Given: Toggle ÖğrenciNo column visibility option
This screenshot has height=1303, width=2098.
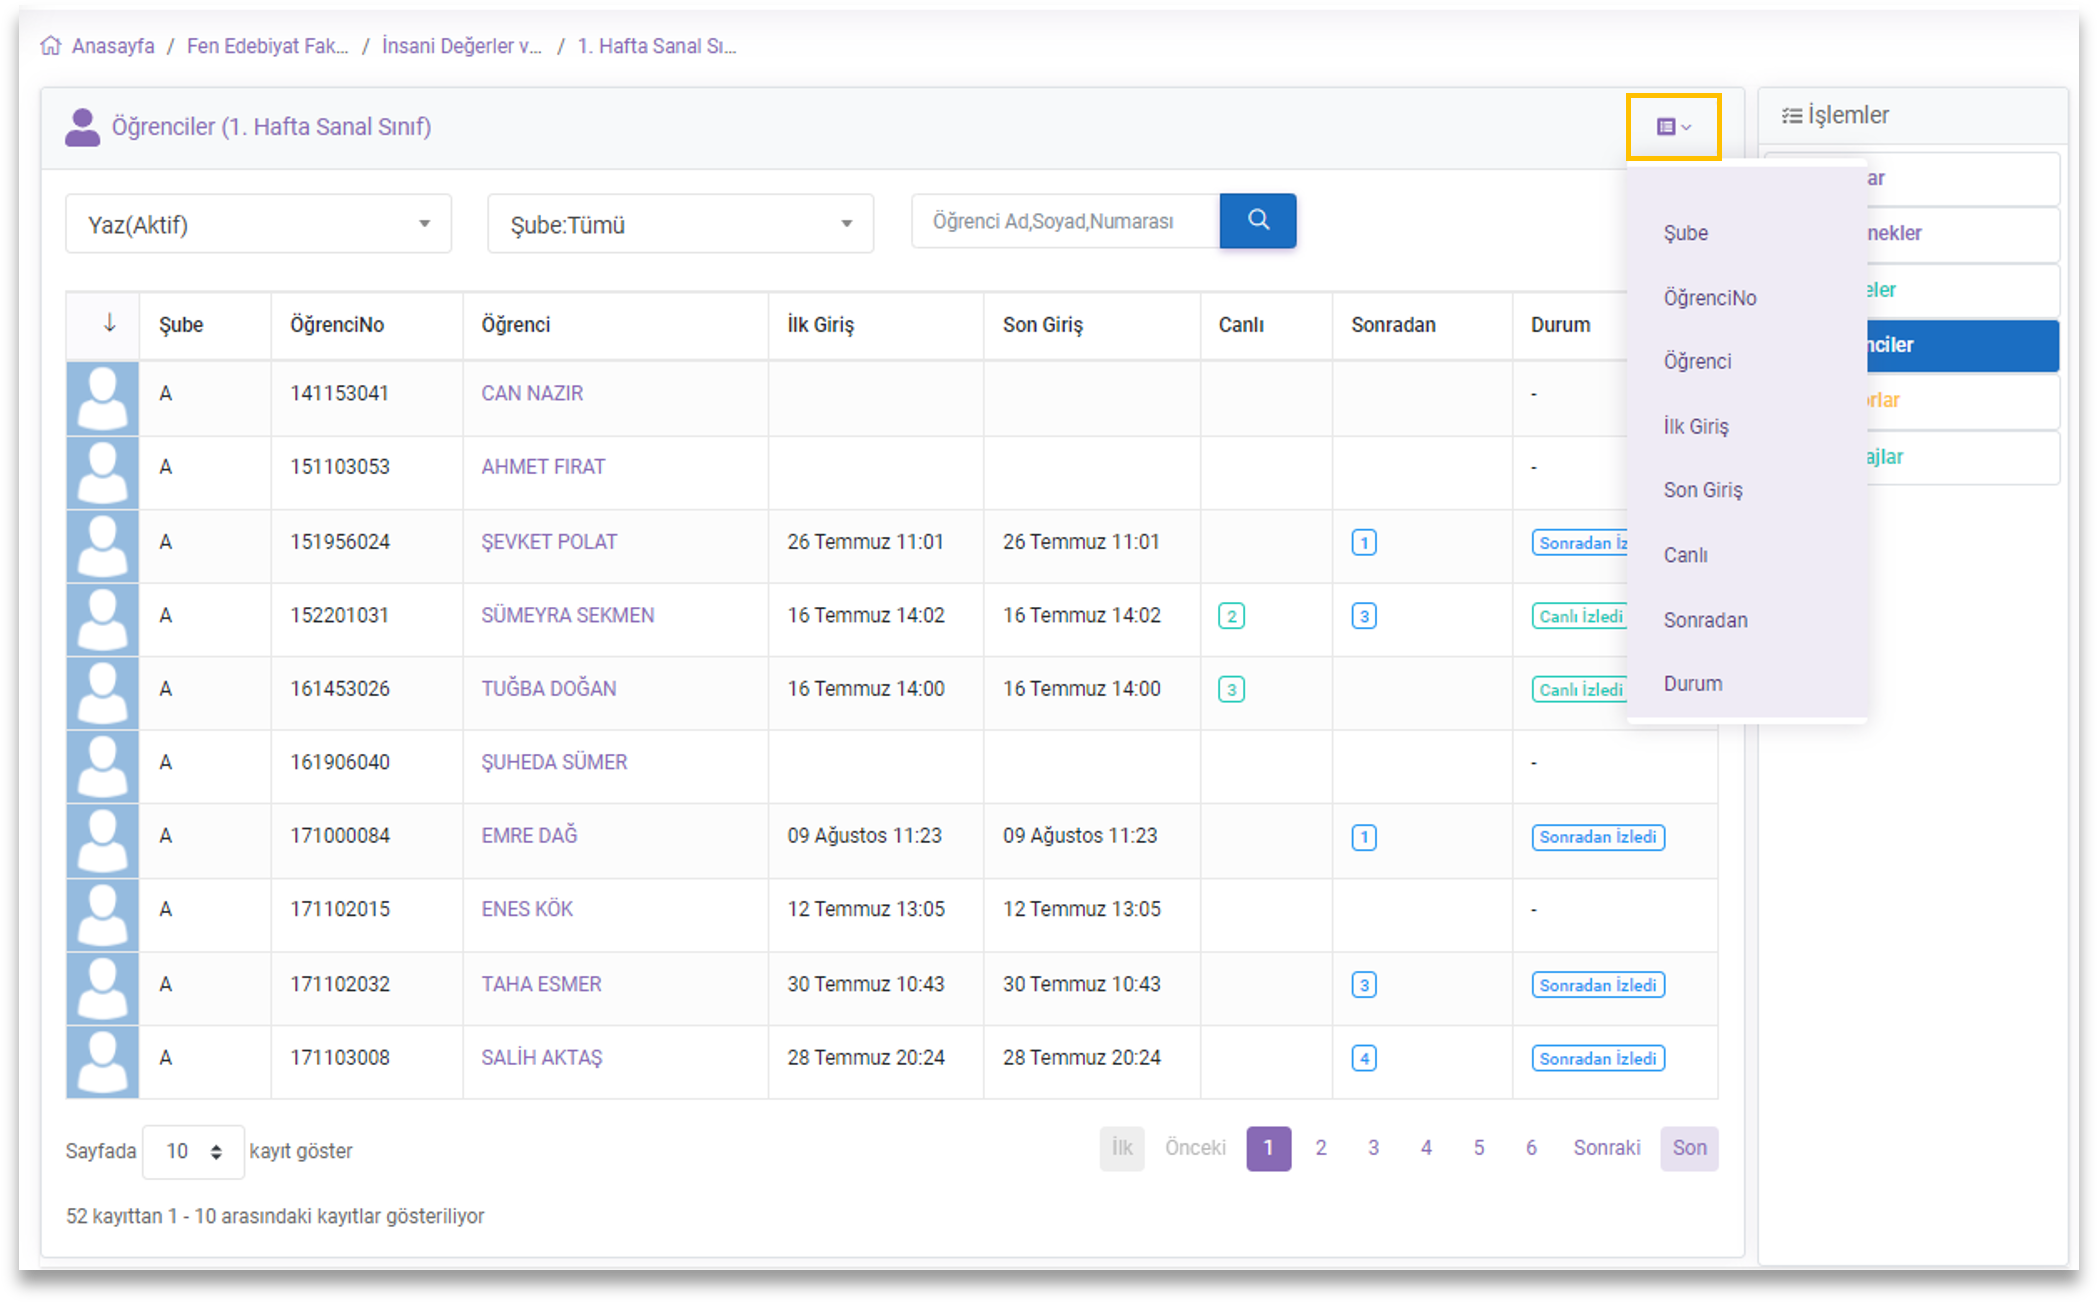Looking at the screenshot, I should coord(1709,298).
